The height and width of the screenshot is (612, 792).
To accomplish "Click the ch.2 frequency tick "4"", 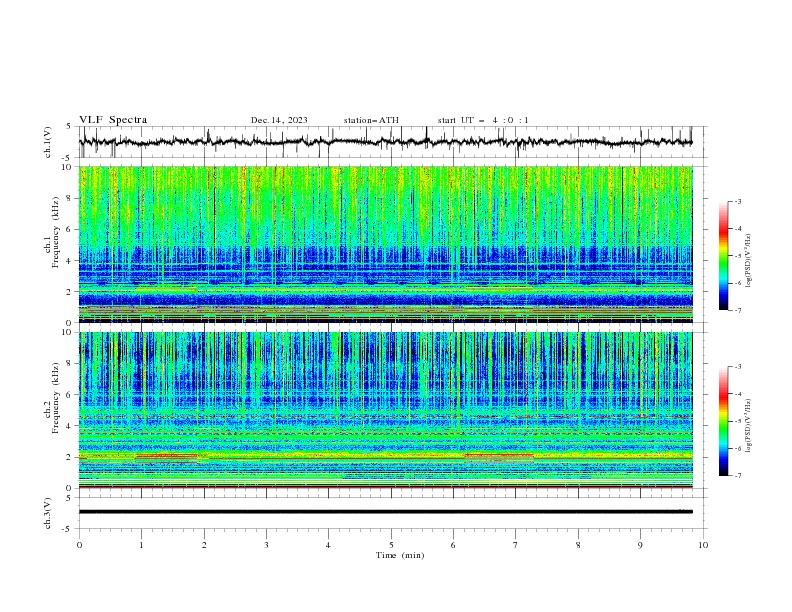I will tap(71, 426).
